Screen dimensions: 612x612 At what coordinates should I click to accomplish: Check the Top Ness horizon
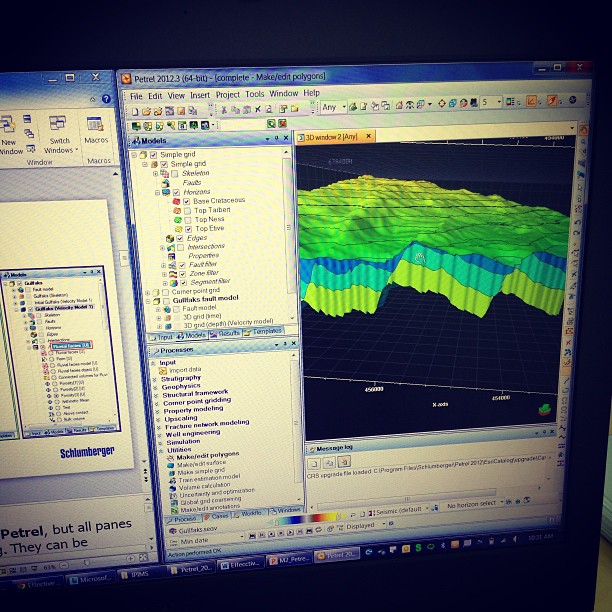[x=188, y=220]
